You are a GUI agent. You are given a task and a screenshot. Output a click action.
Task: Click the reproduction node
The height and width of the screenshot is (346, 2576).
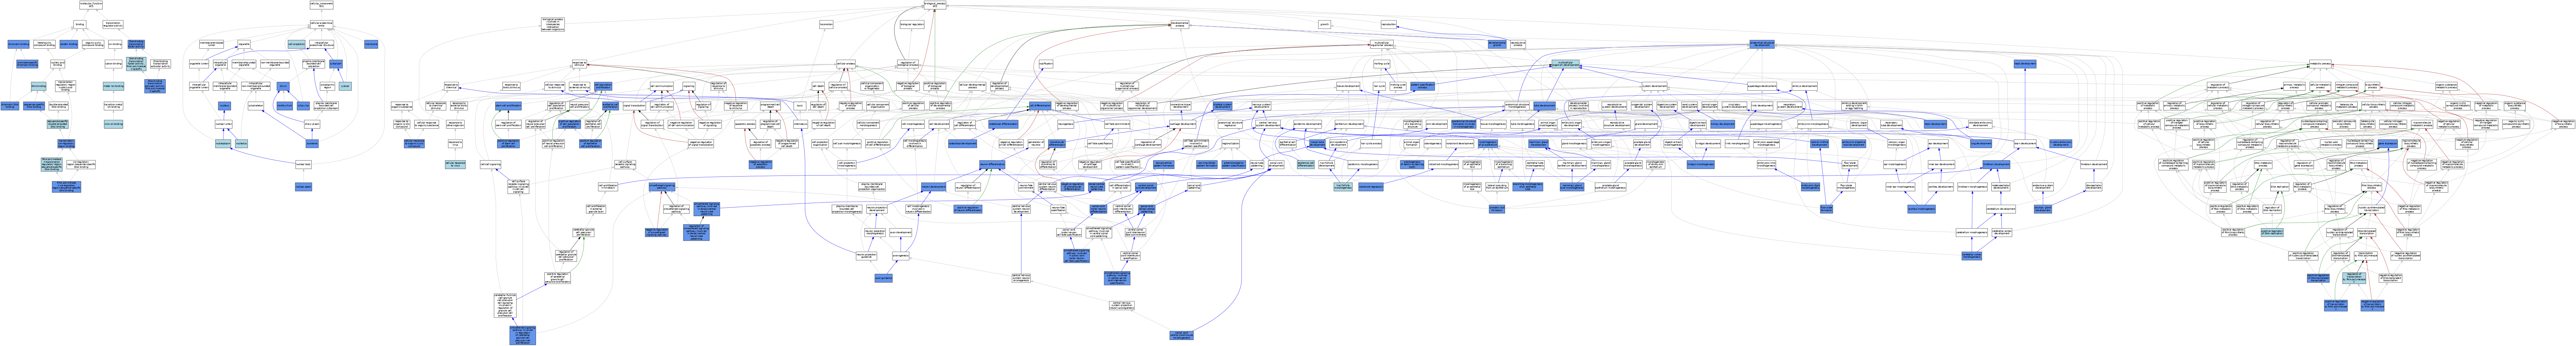(1389, 24)
